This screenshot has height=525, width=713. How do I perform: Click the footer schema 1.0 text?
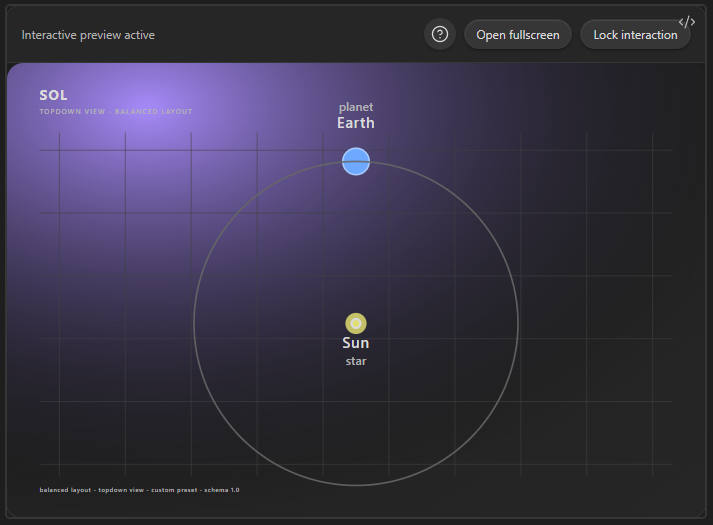(221, 490)
